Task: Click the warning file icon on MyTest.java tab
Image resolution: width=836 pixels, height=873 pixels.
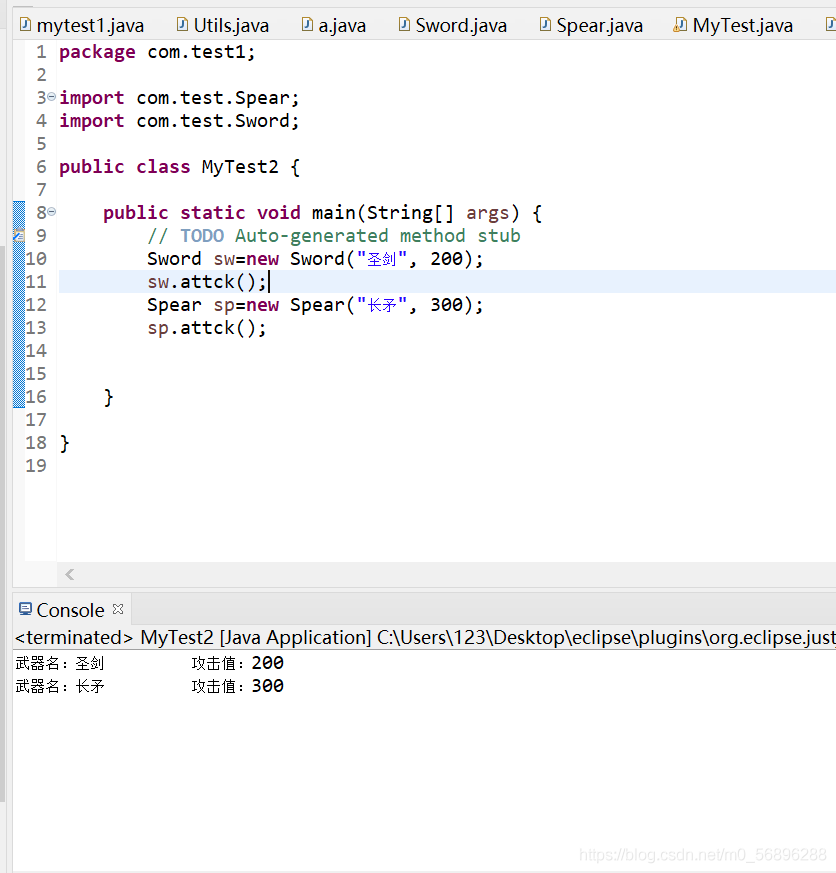Action: (x=680, y=24)
